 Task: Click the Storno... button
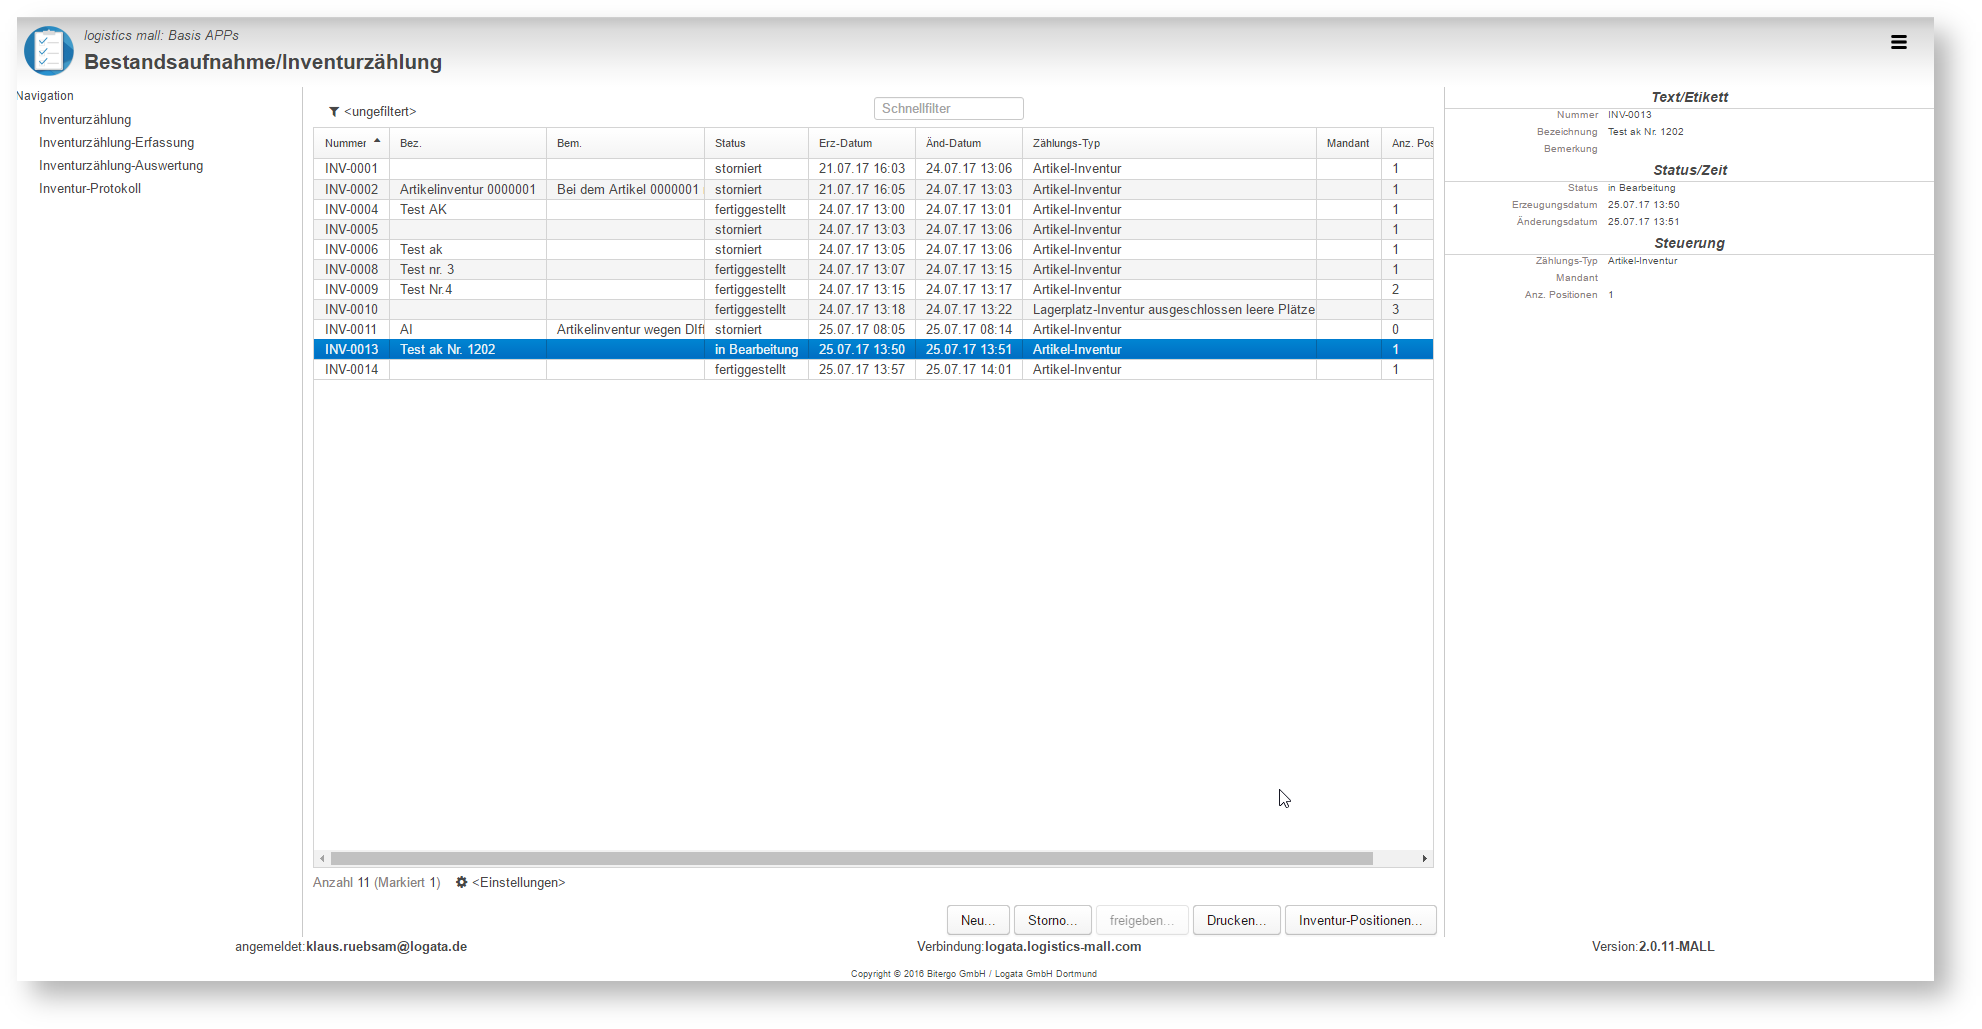tap(1052, 920)
